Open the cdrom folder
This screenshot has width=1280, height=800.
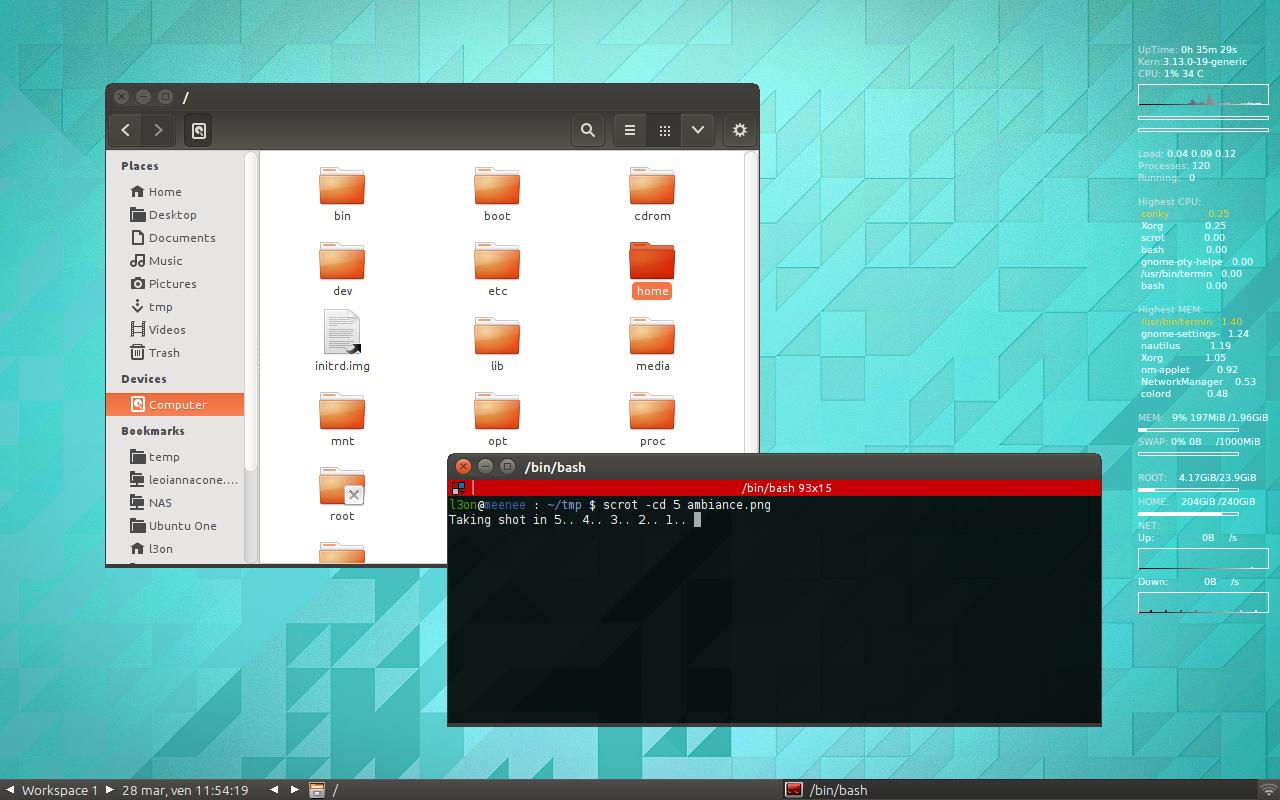click(x=652, y=195)
